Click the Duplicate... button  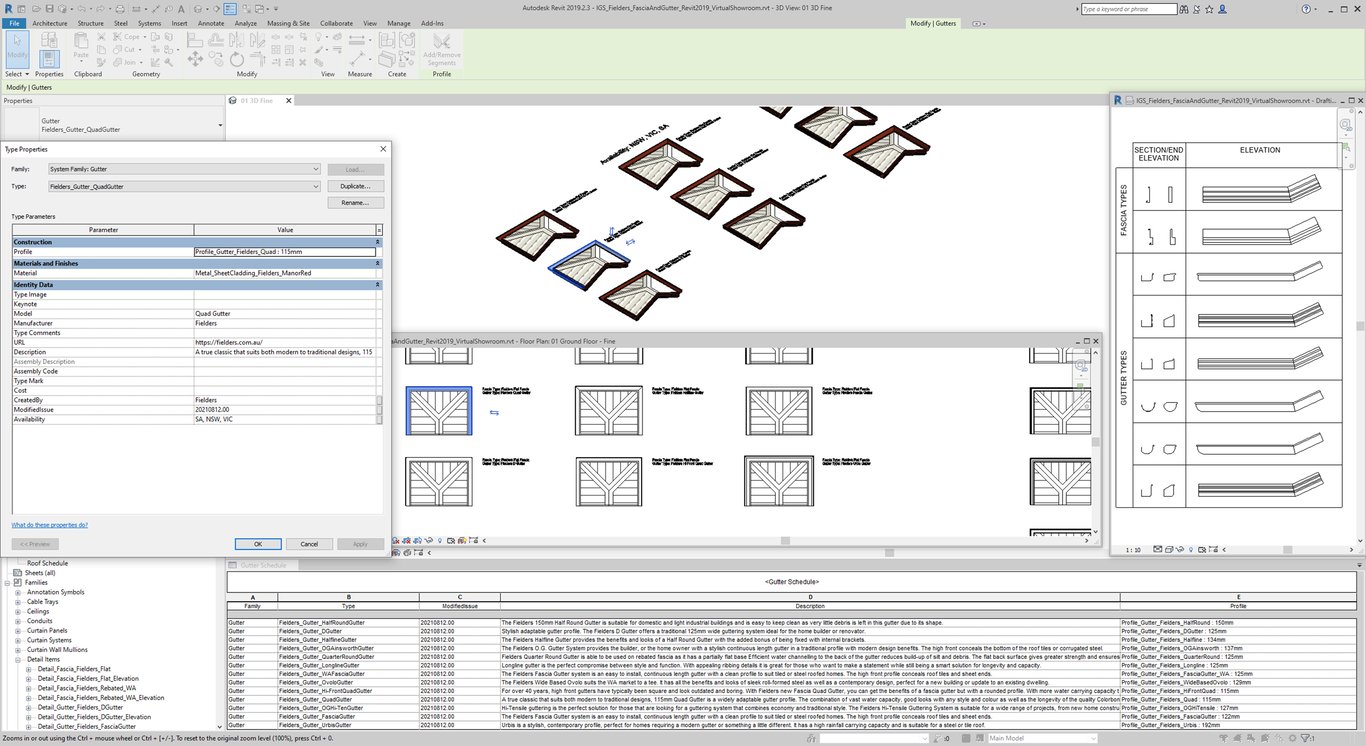pos(355,186)
